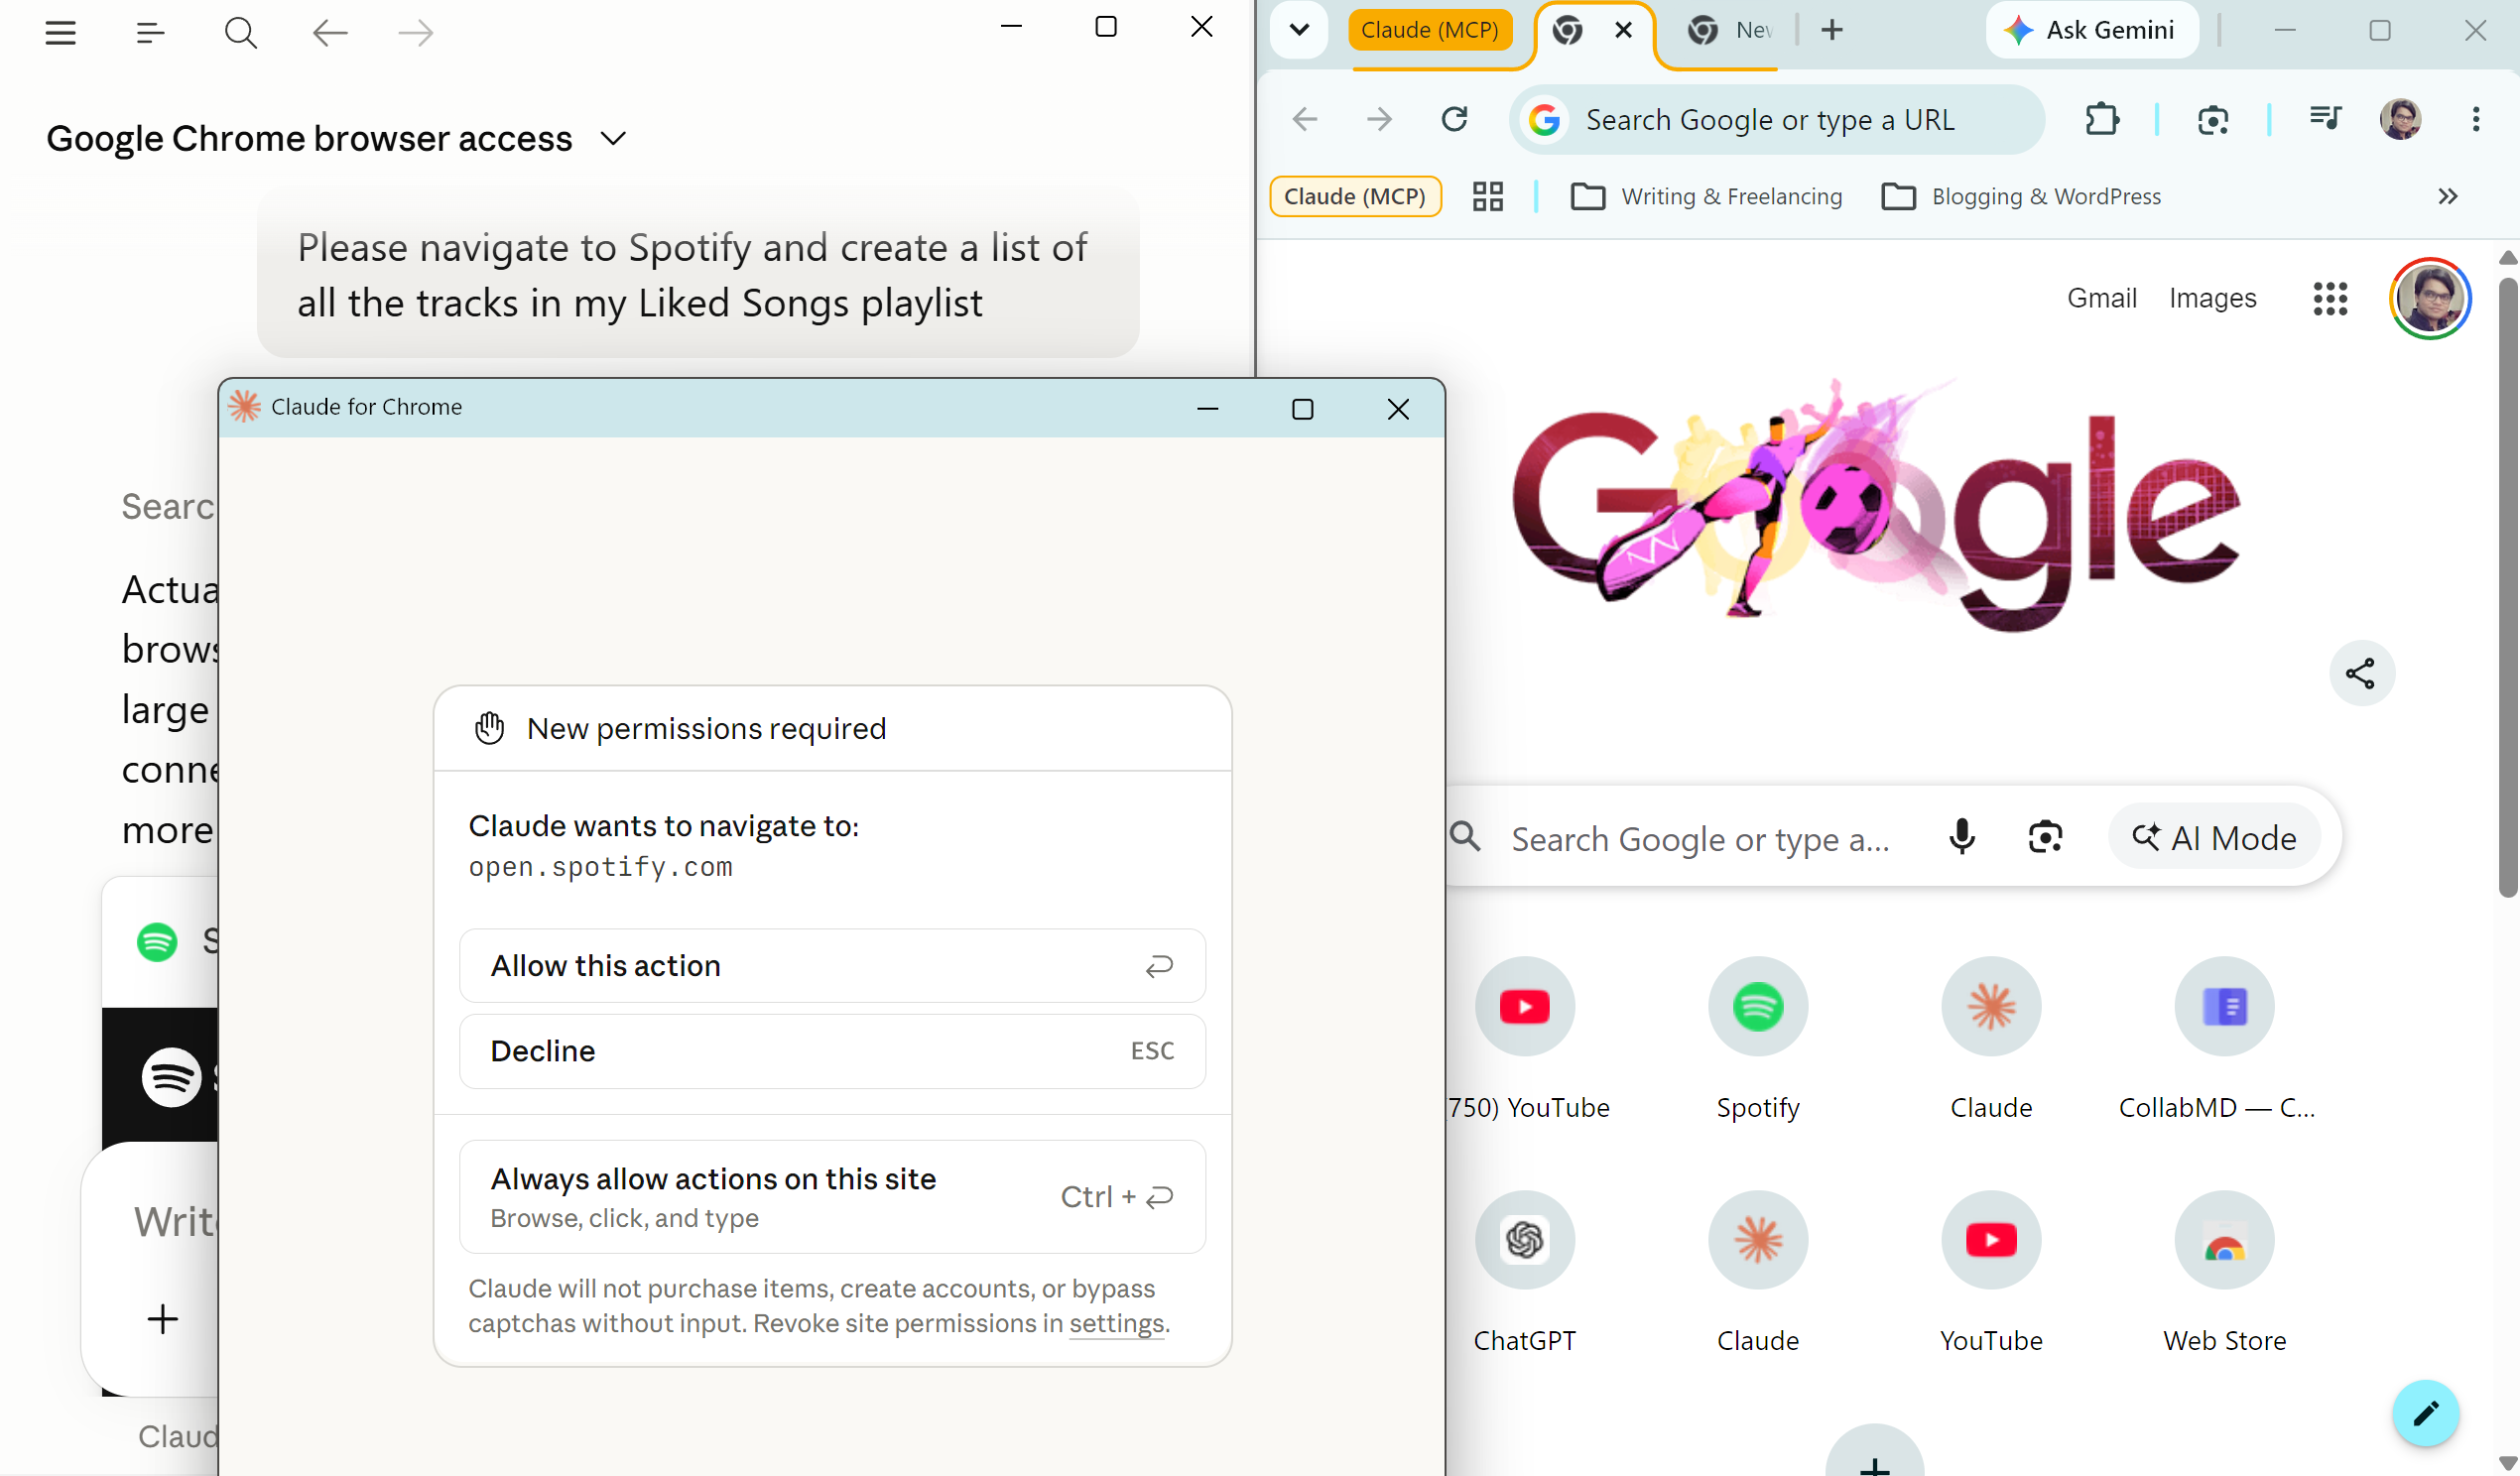The height and width of the screenshot is (1476, 2520).
Task: Click the Ask Gemini button
Action: [x=2091, y=30]
